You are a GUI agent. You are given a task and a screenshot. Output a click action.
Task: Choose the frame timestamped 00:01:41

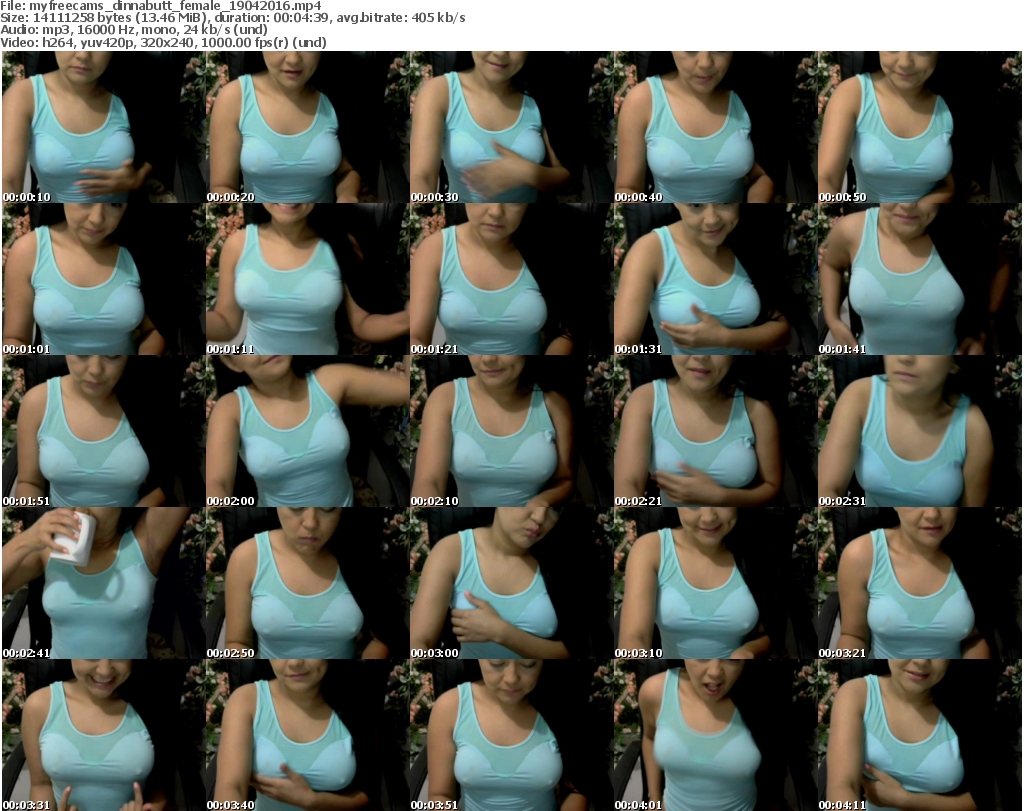920,279
